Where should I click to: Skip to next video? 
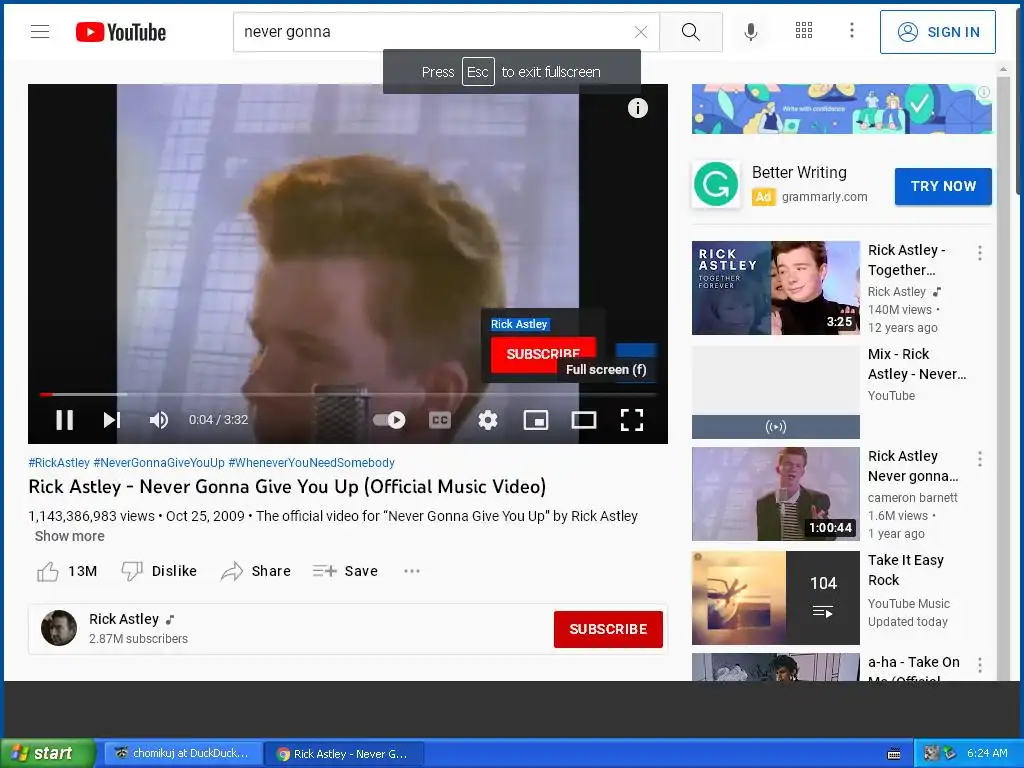[112, 420]
